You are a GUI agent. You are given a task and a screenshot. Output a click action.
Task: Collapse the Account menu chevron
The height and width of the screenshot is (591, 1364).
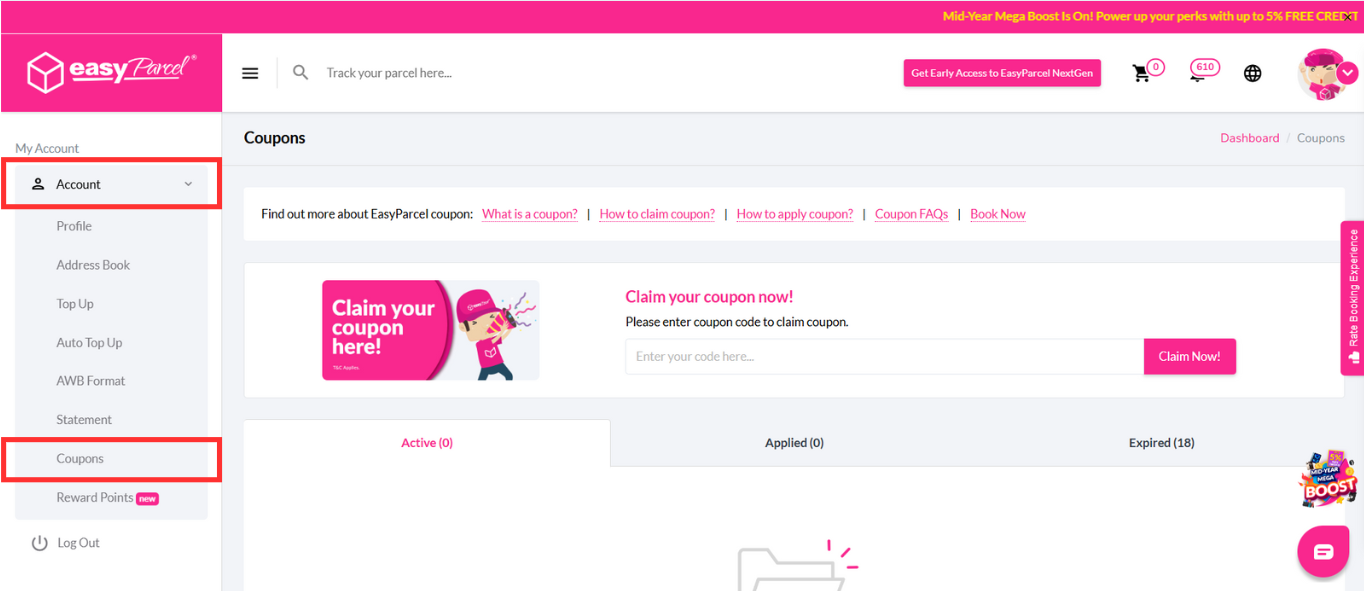tap(188, 184)
